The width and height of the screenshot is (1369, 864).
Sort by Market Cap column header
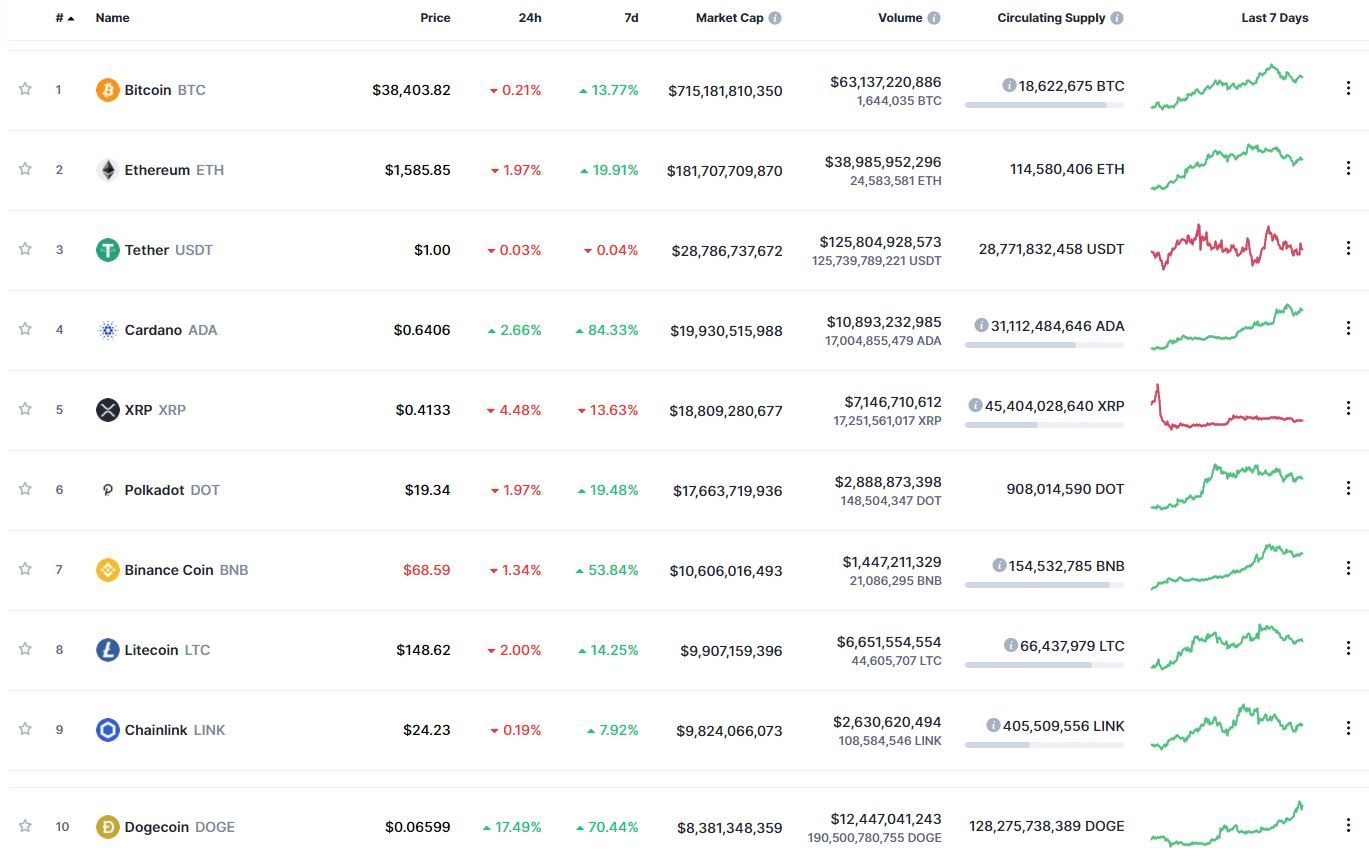(729, 18)
